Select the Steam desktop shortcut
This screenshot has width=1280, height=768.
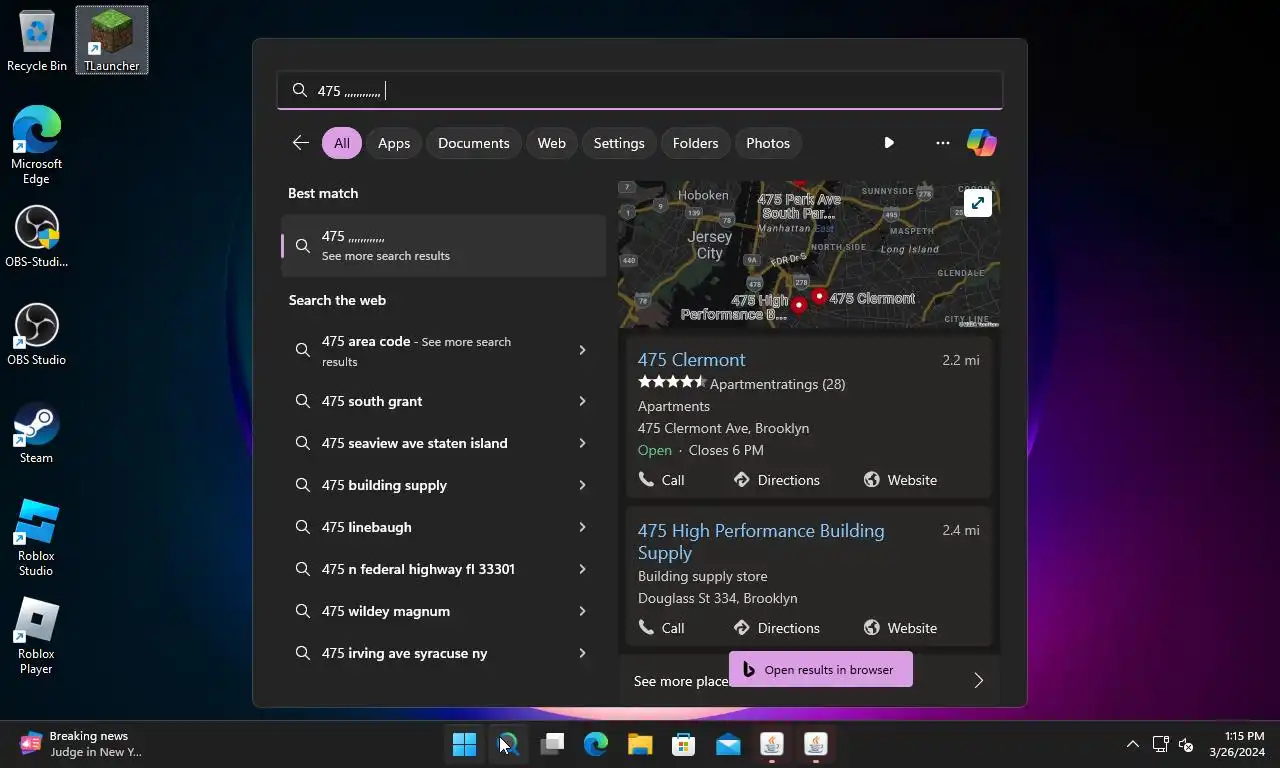pos(37,433)
